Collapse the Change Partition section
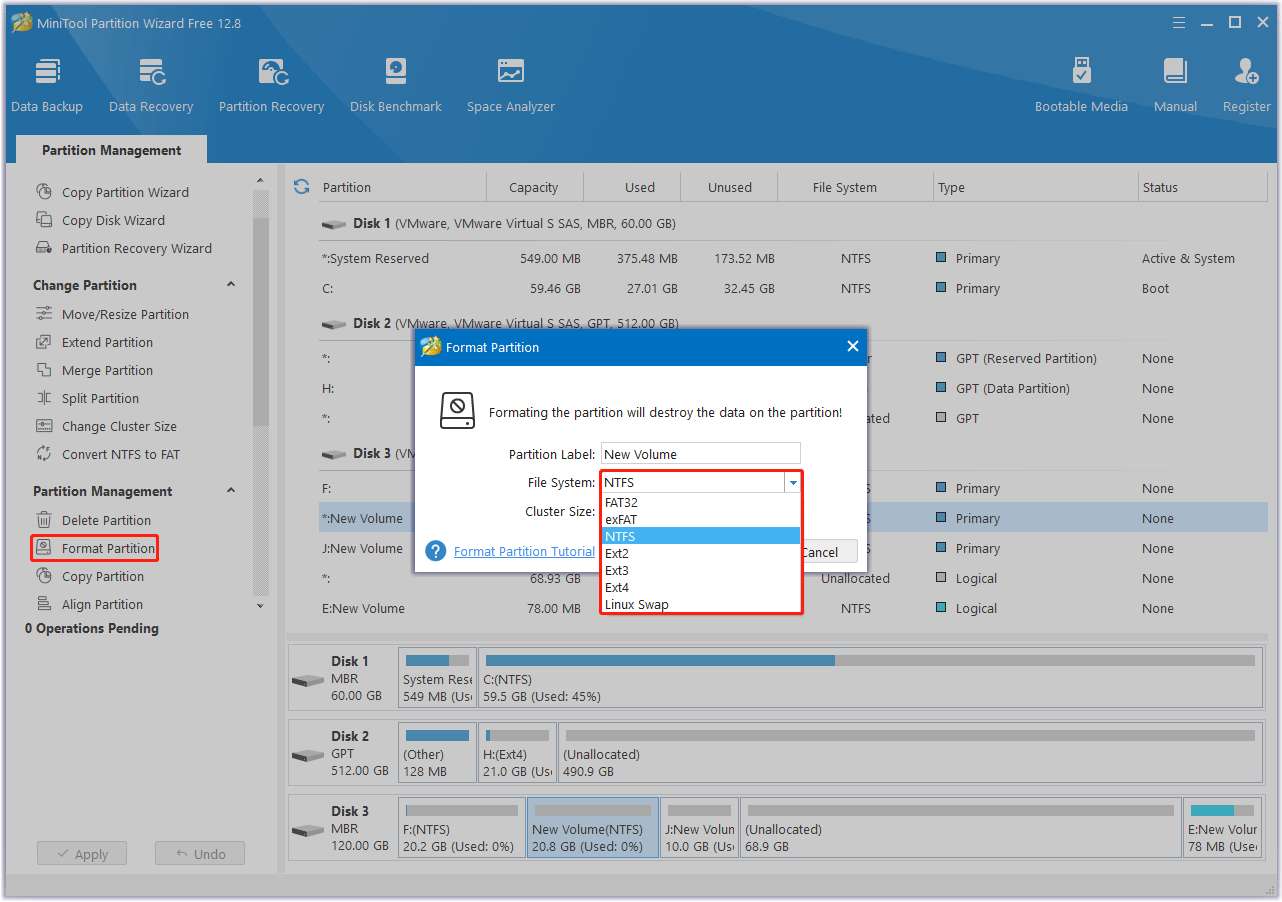Viewport: 1282px width, 902px height. [x=231, y=285]
